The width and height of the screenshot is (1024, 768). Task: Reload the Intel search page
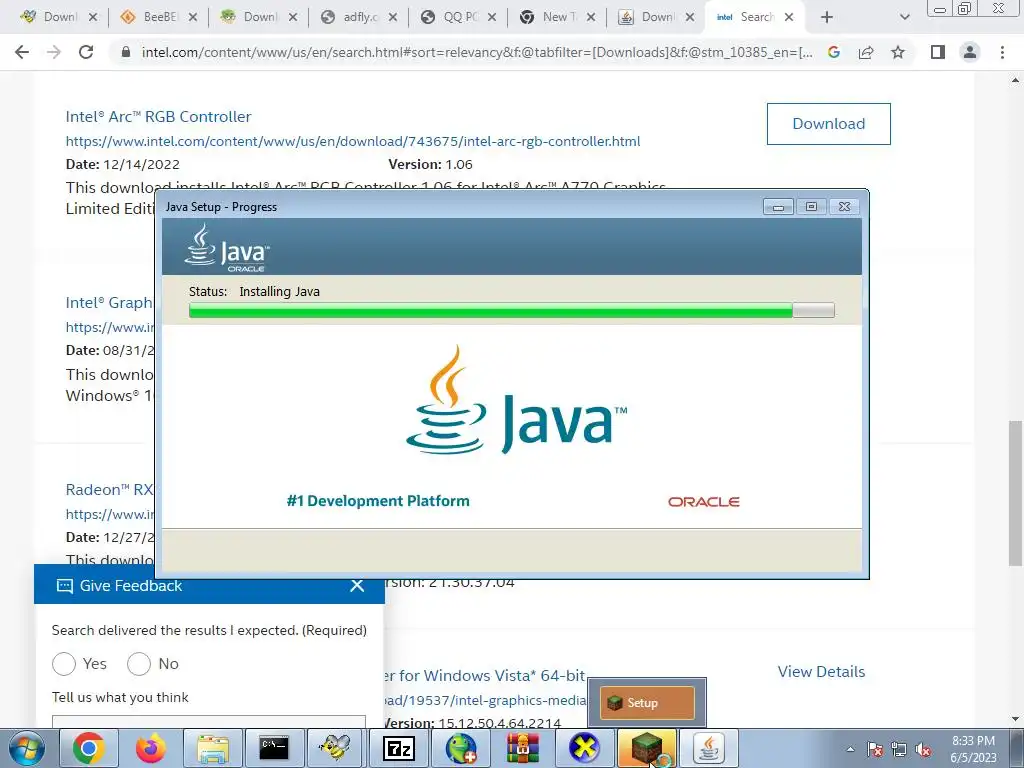pos(86,52)
